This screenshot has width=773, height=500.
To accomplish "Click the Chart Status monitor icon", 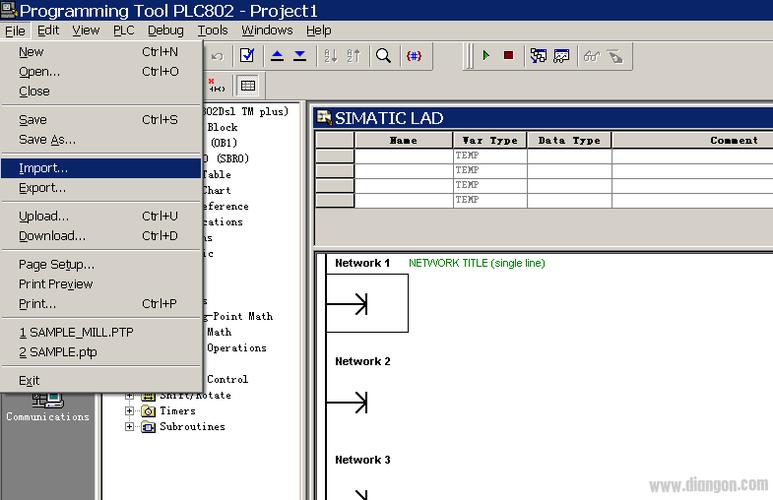I will coord(561,56).
